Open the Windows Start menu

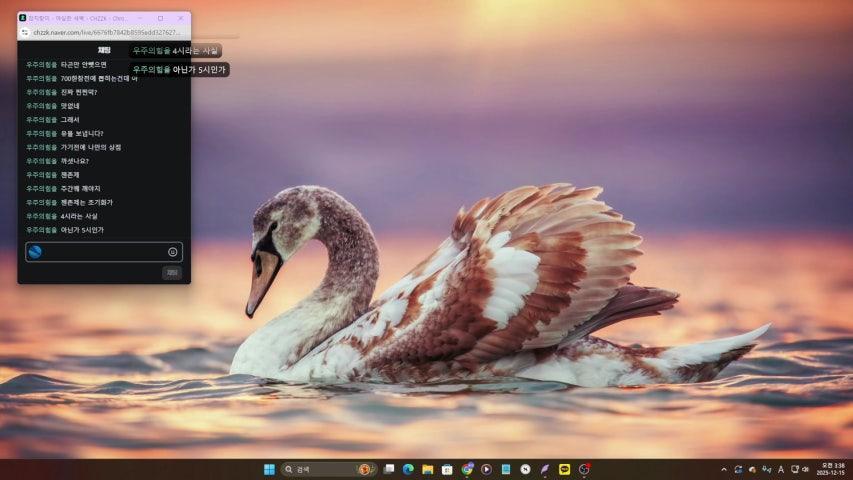tap(269, 469)
